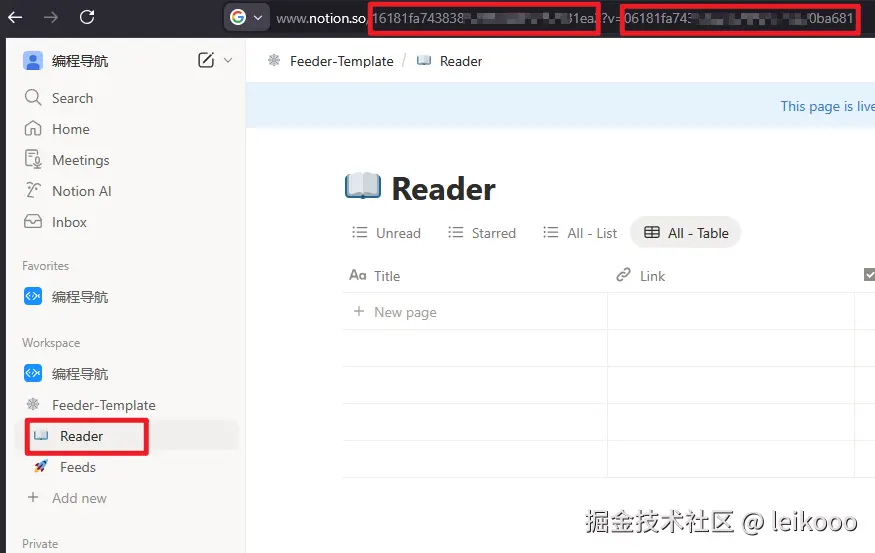Click the browser forward arrow
The height and width of the screenshot is (553, 875).
(51, 17)
